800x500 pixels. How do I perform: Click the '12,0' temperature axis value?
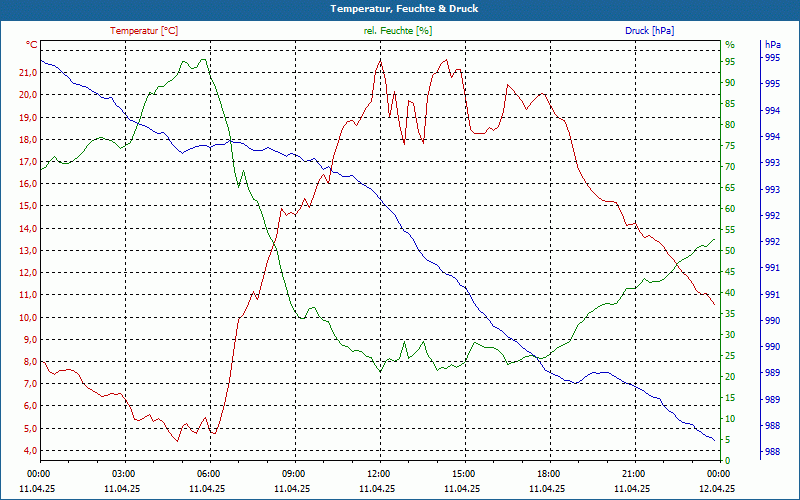pyautogui.click(x=28, y=273)
